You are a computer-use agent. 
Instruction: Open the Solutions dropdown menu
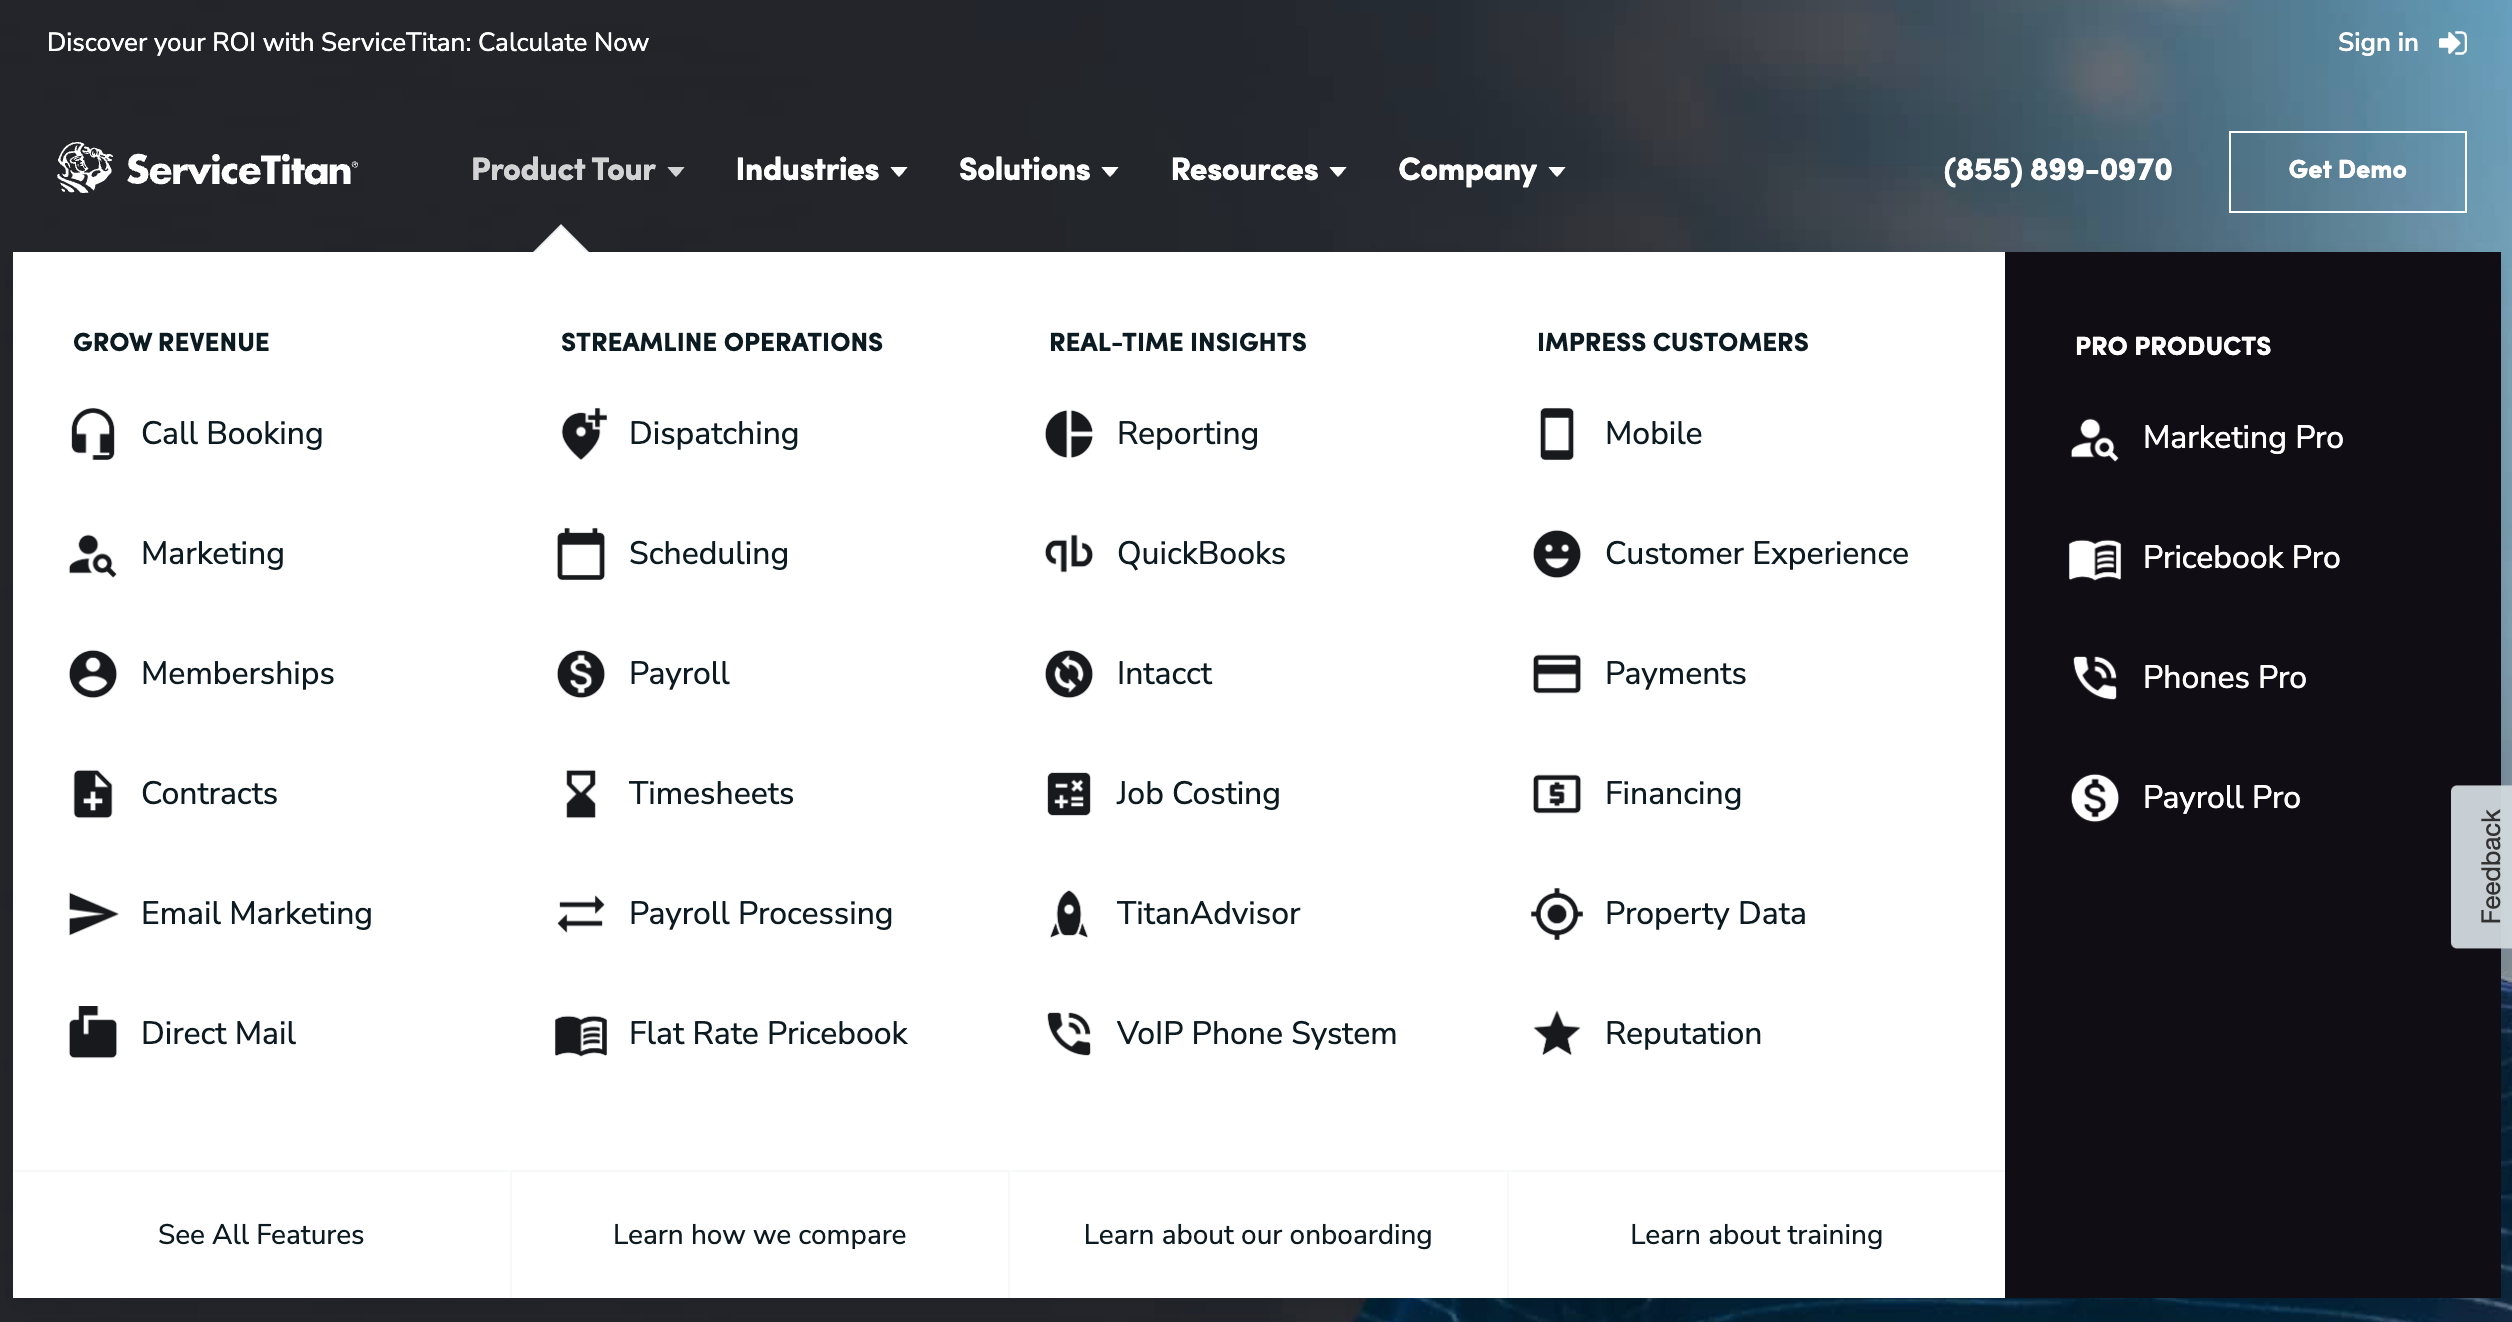[x=1038, y=170]
